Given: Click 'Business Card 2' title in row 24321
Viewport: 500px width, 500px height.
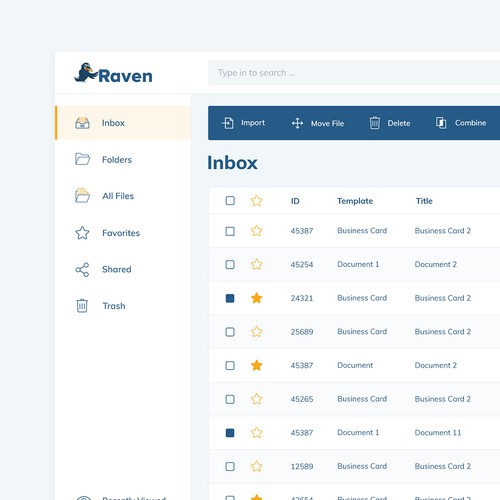Looking at the screenshot, I should 443,298.
